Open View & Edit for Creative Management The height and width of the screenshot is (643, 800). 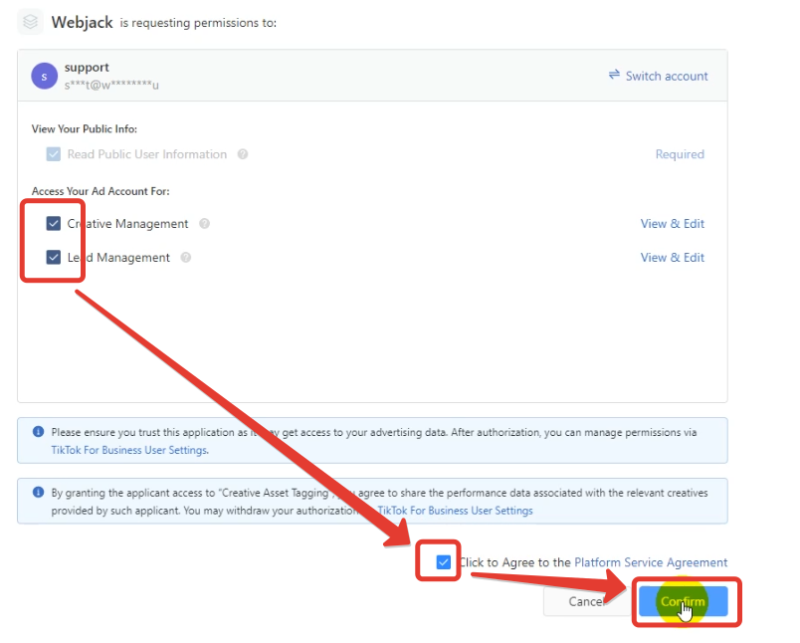click(x=672, y=224)
